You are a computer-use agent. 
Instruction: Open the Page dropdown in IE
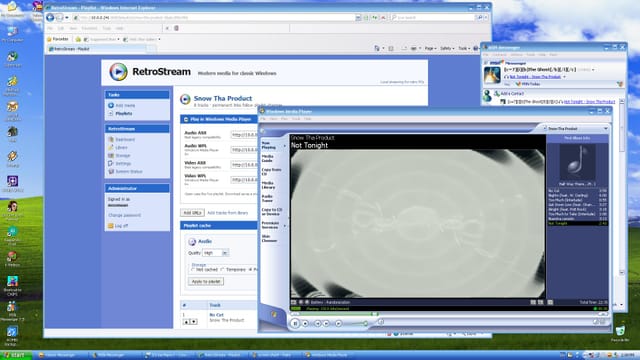point(431,48)
